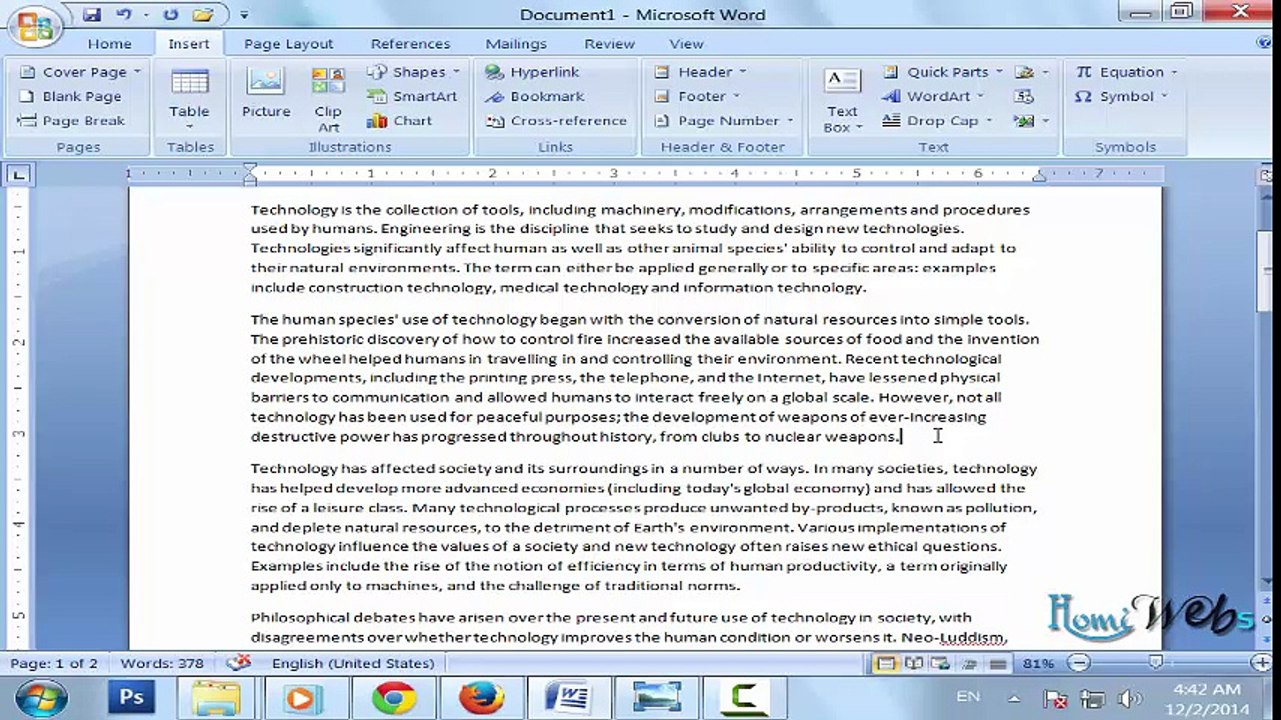Screen dimensions: 1281x720
Task: Open the Page Layout tab
Action: [288, 44]
